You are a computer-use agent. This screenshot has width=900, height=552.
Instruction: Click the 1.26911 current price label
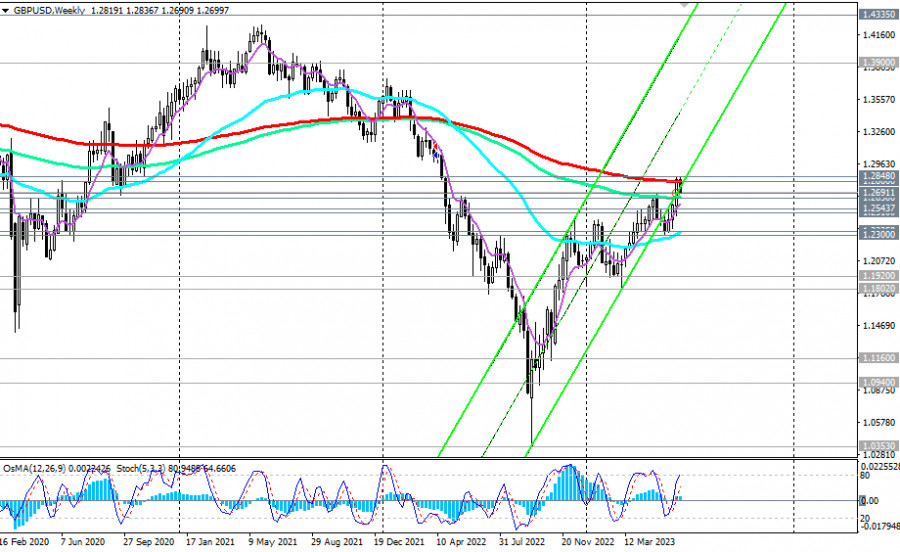click(x=877, y=191)
